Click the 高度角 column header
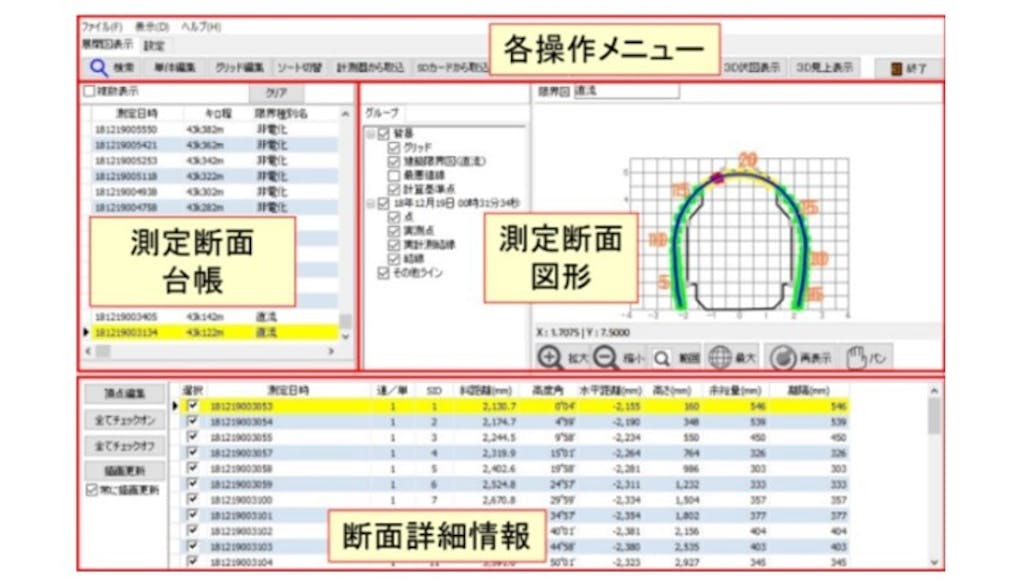Viewport: 1024px width, 586px height. 547,391
